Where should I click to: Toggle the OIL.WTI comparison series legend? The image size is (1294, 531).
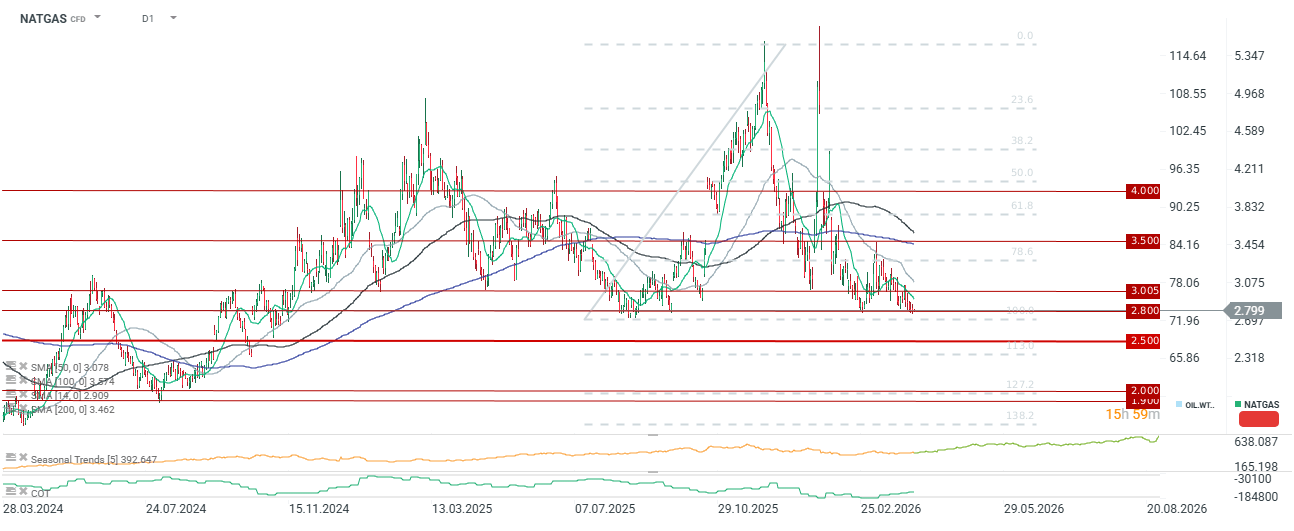pos(1195,404)
